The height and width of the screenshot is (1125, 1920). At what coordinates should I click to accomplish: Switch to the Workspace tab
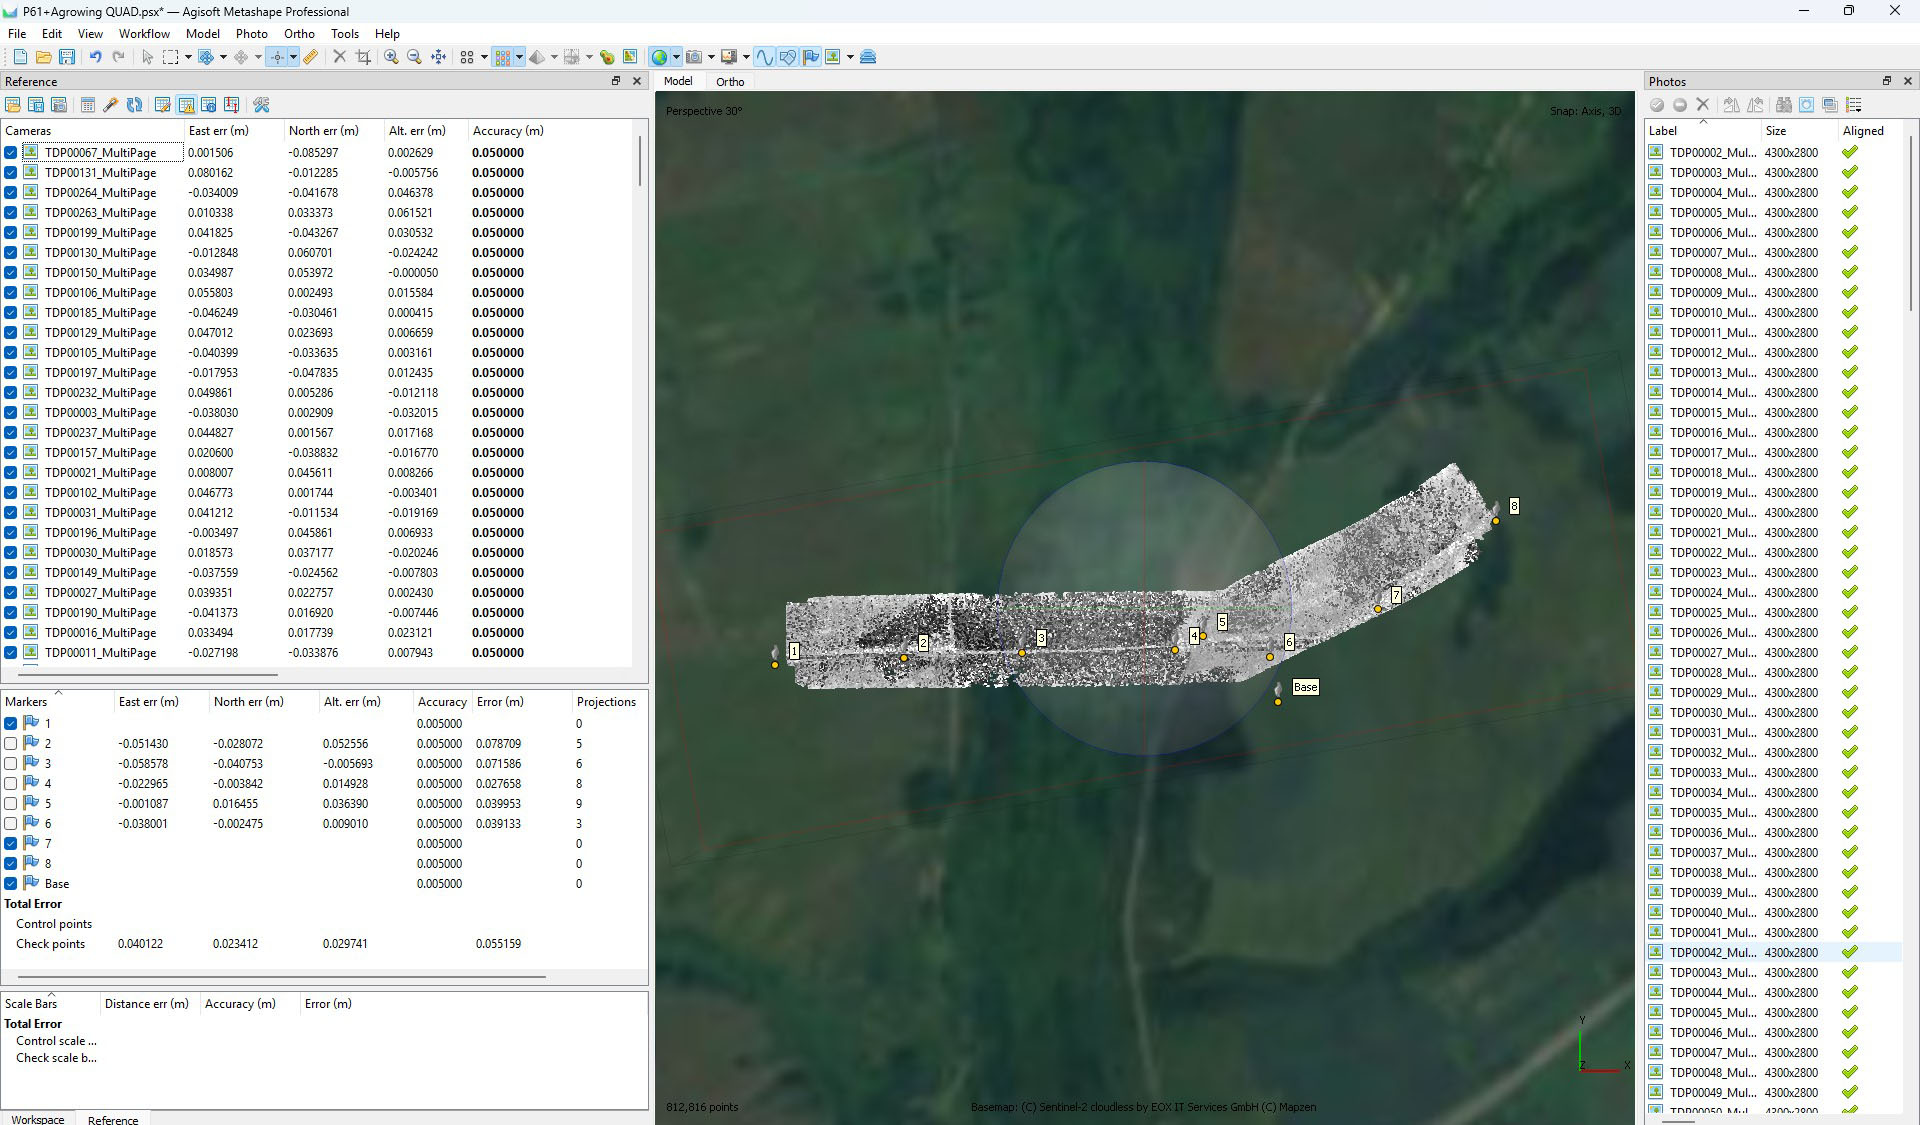38,1119
